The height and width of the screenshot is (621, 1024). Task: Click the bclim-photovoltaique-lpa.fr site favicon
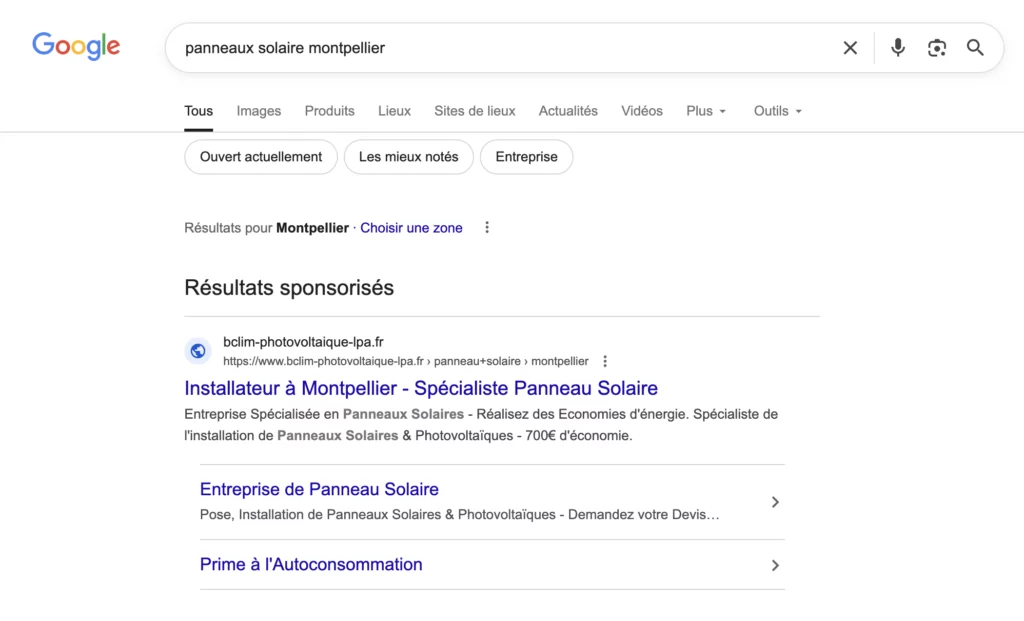197,351
